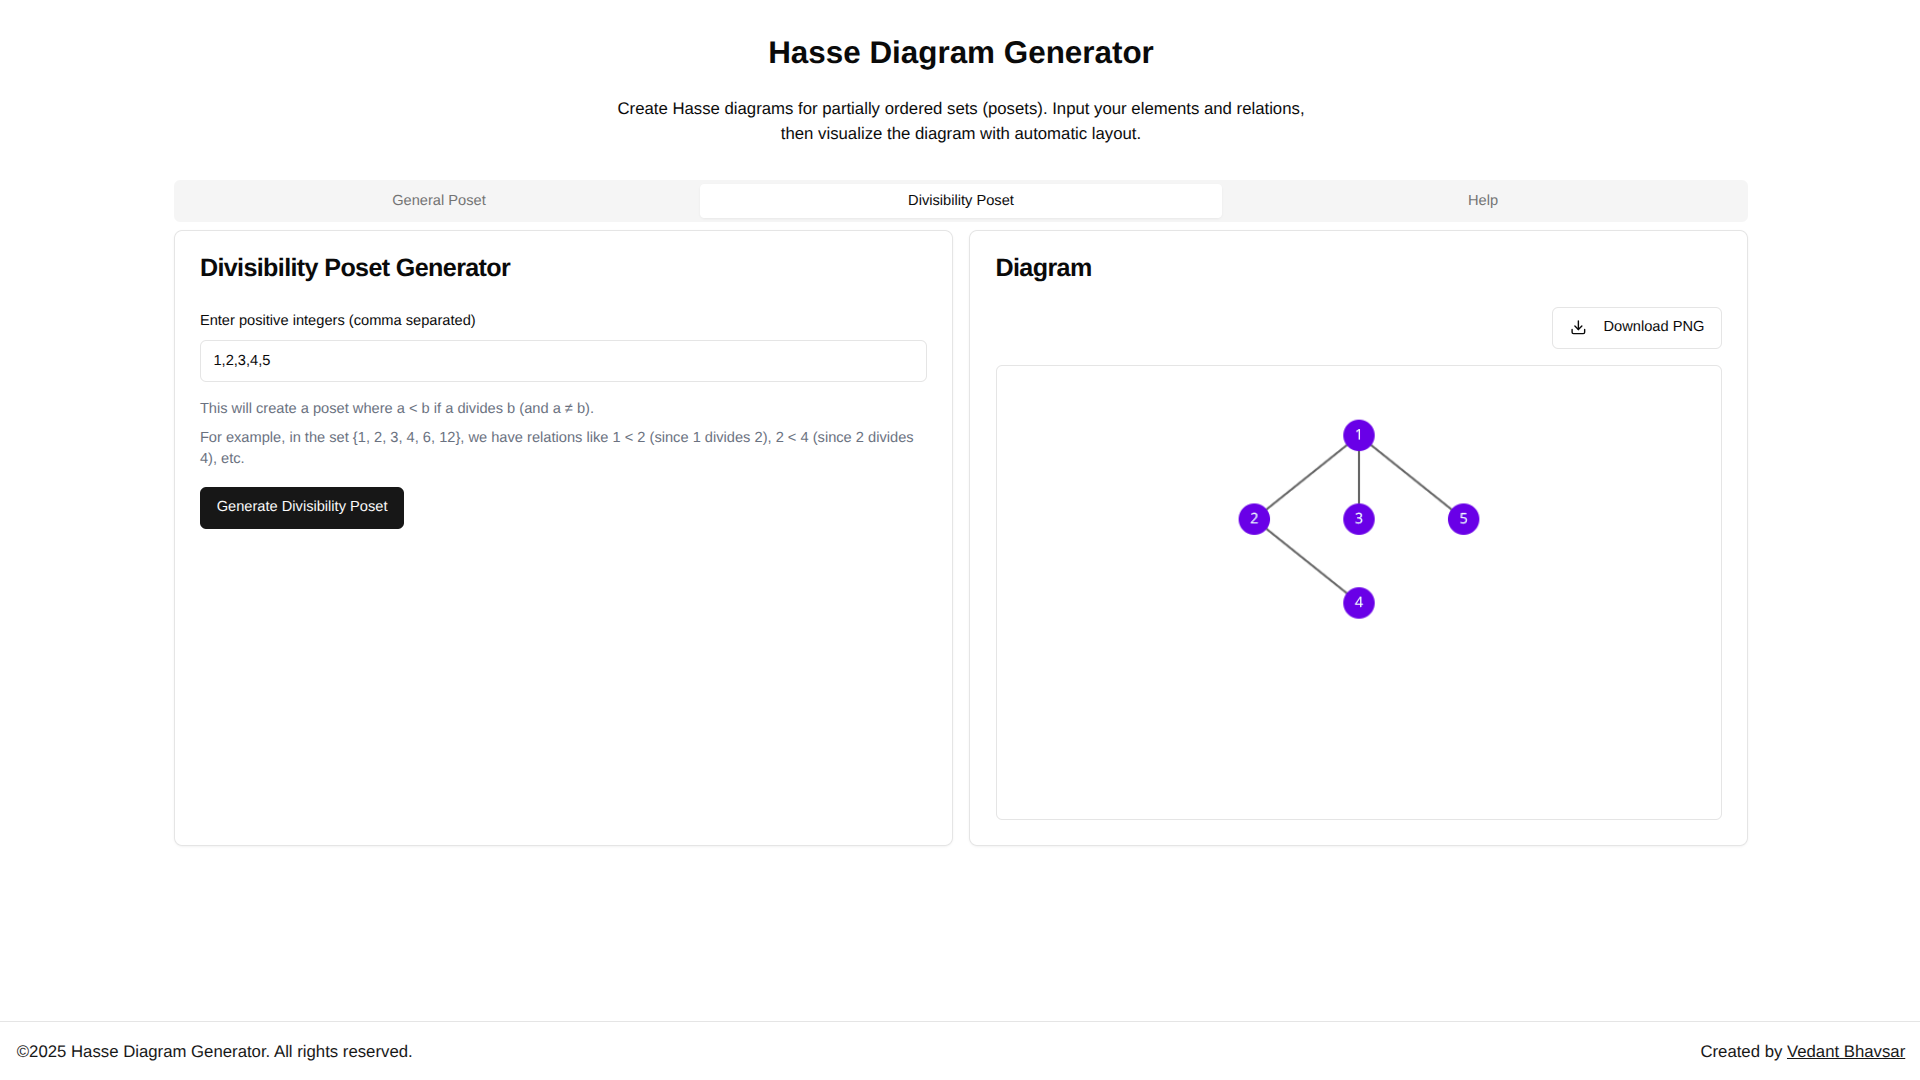Click the Divisibility Poset Generator heading
1920x1080 pixels.
[x=355, y=268]
